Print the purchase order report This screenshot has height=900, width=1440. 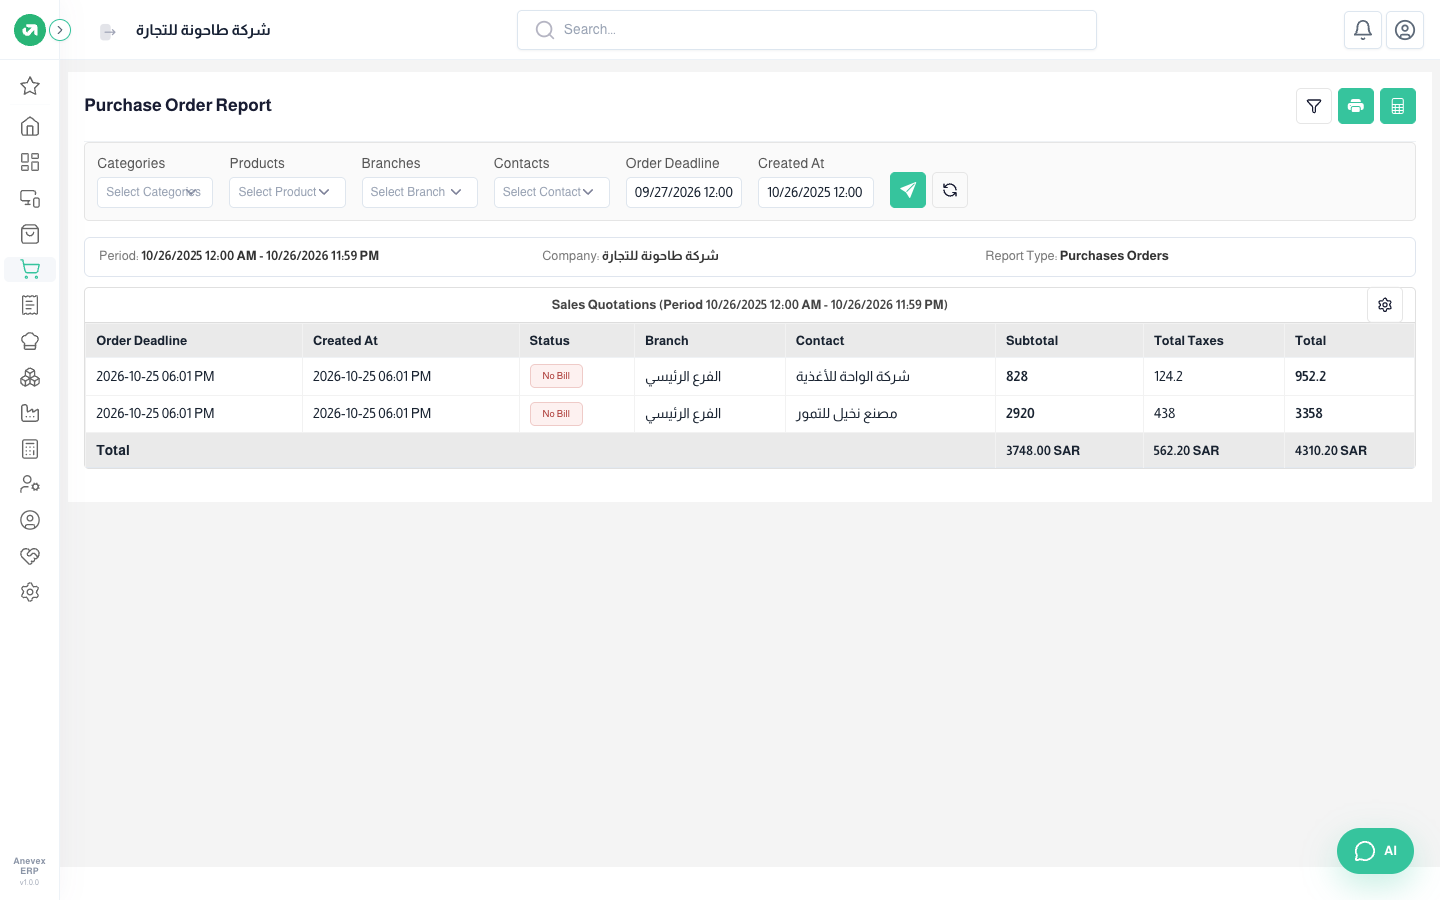1356,106
